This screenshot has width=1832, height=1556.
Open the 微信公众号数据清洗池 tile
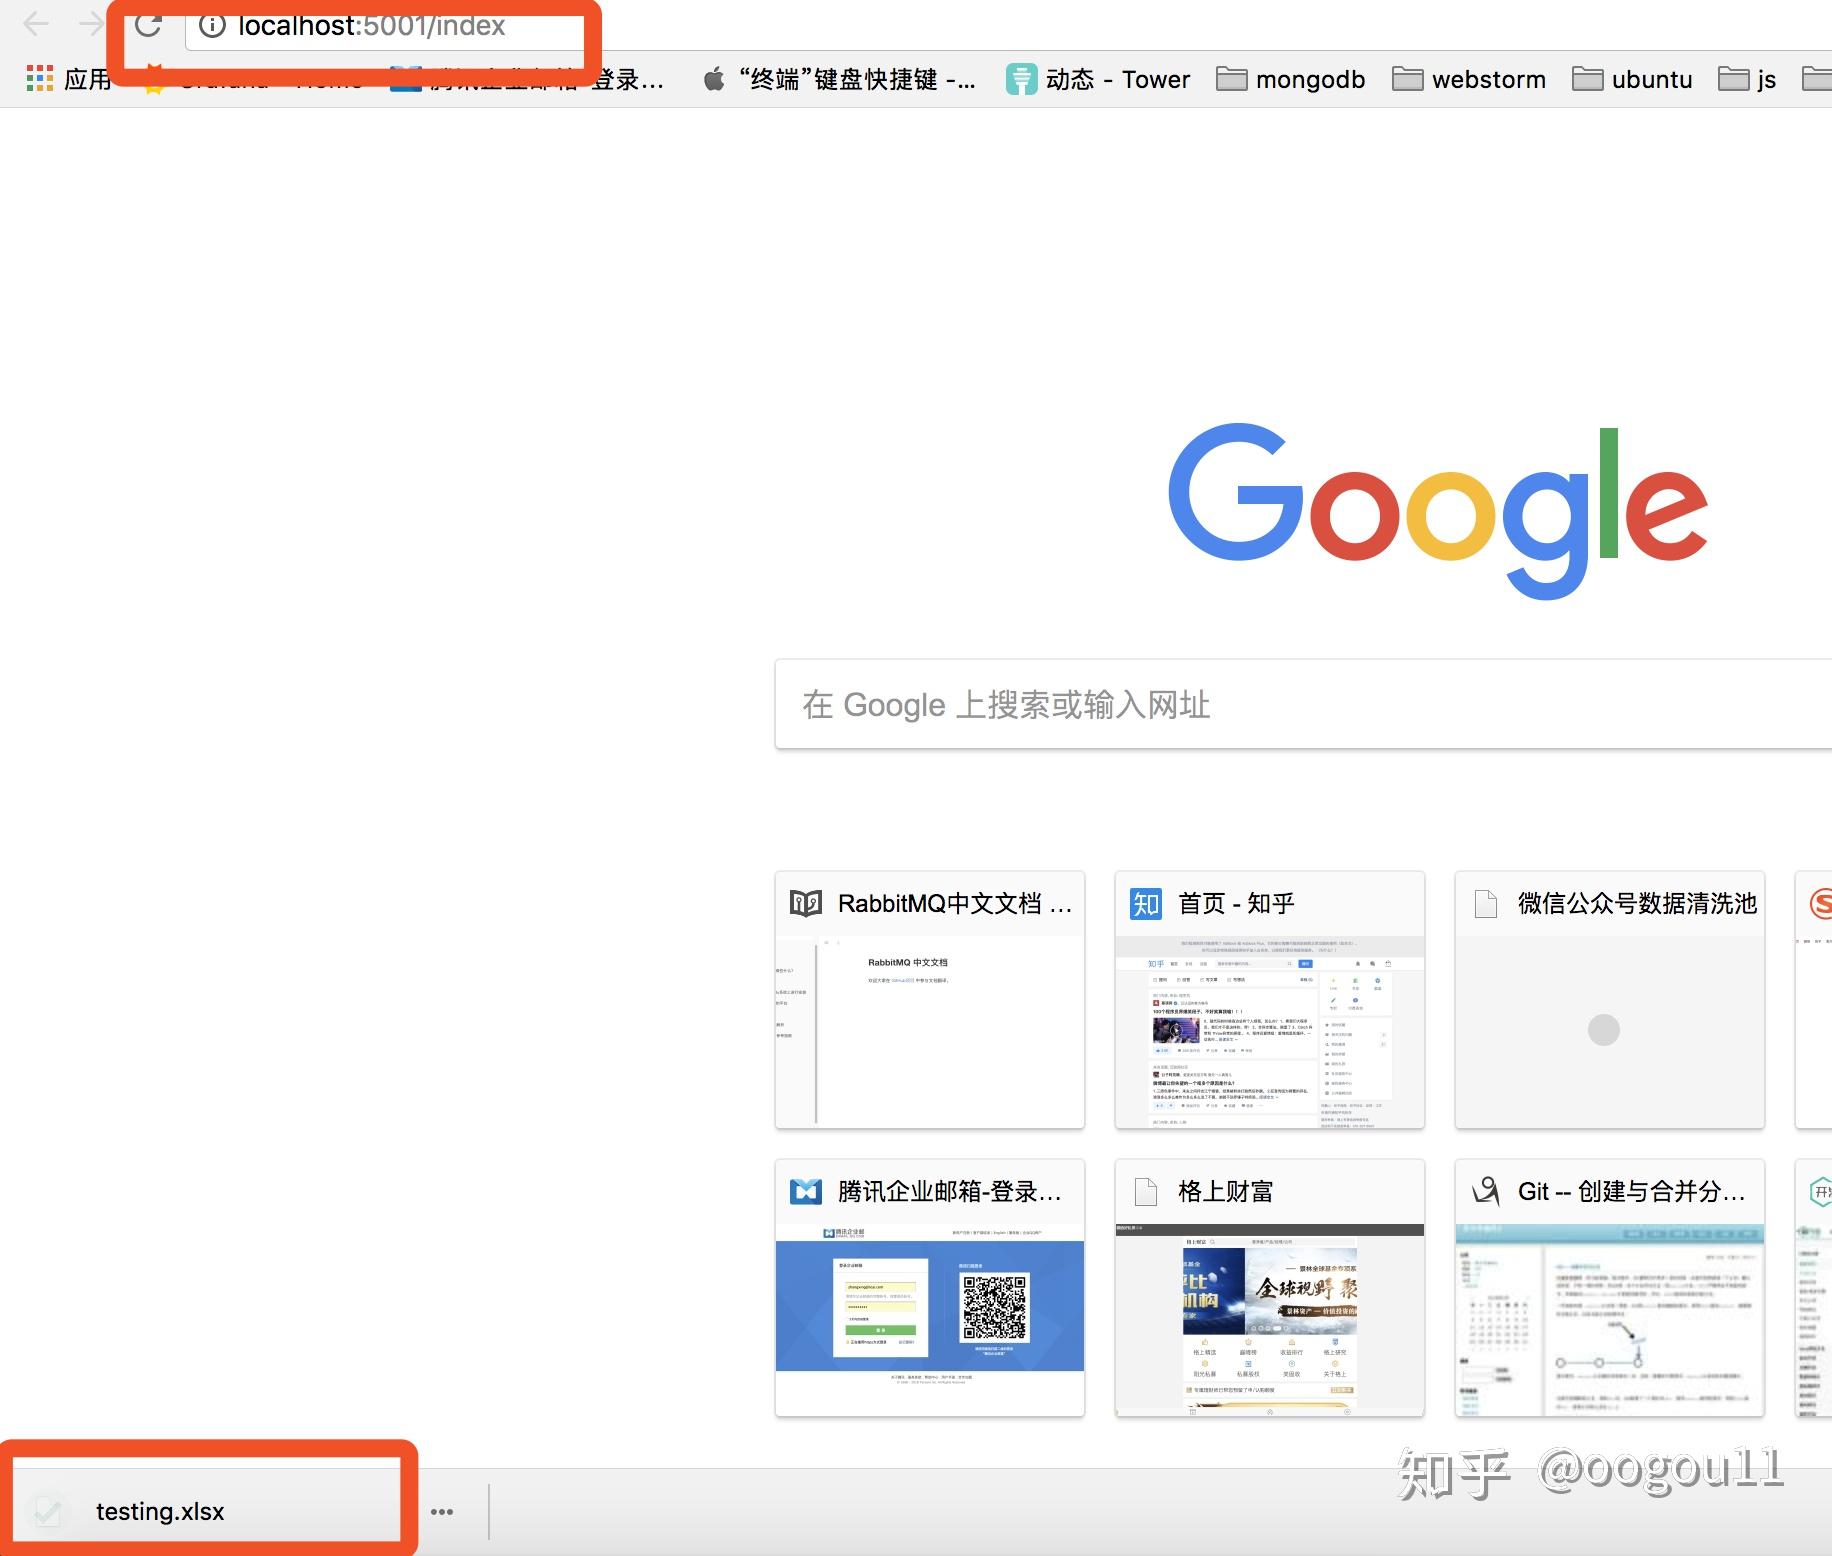pyautogui.click(x=1610, y=1000)
